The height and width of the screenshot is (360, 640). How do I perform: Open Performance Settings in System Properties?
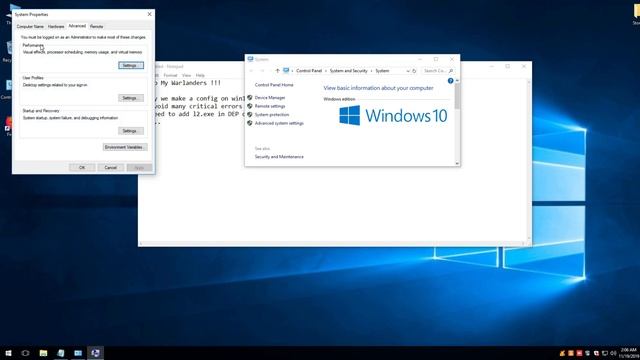pos(131,65)
